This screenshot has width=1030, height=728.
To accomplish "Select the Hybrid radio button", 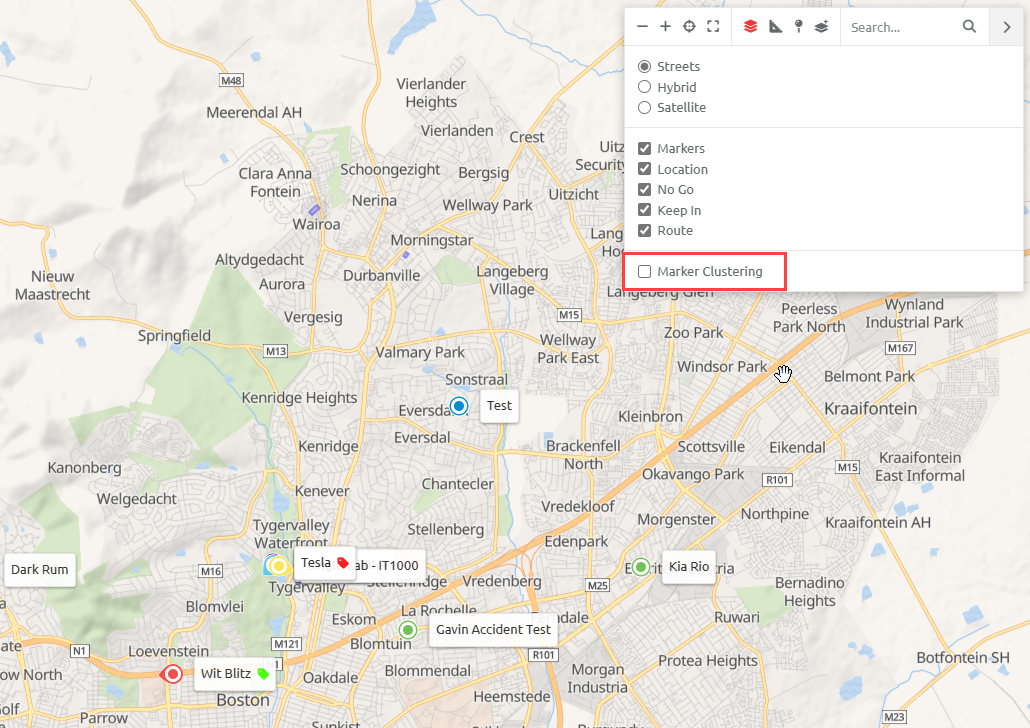I will [644, 87].
